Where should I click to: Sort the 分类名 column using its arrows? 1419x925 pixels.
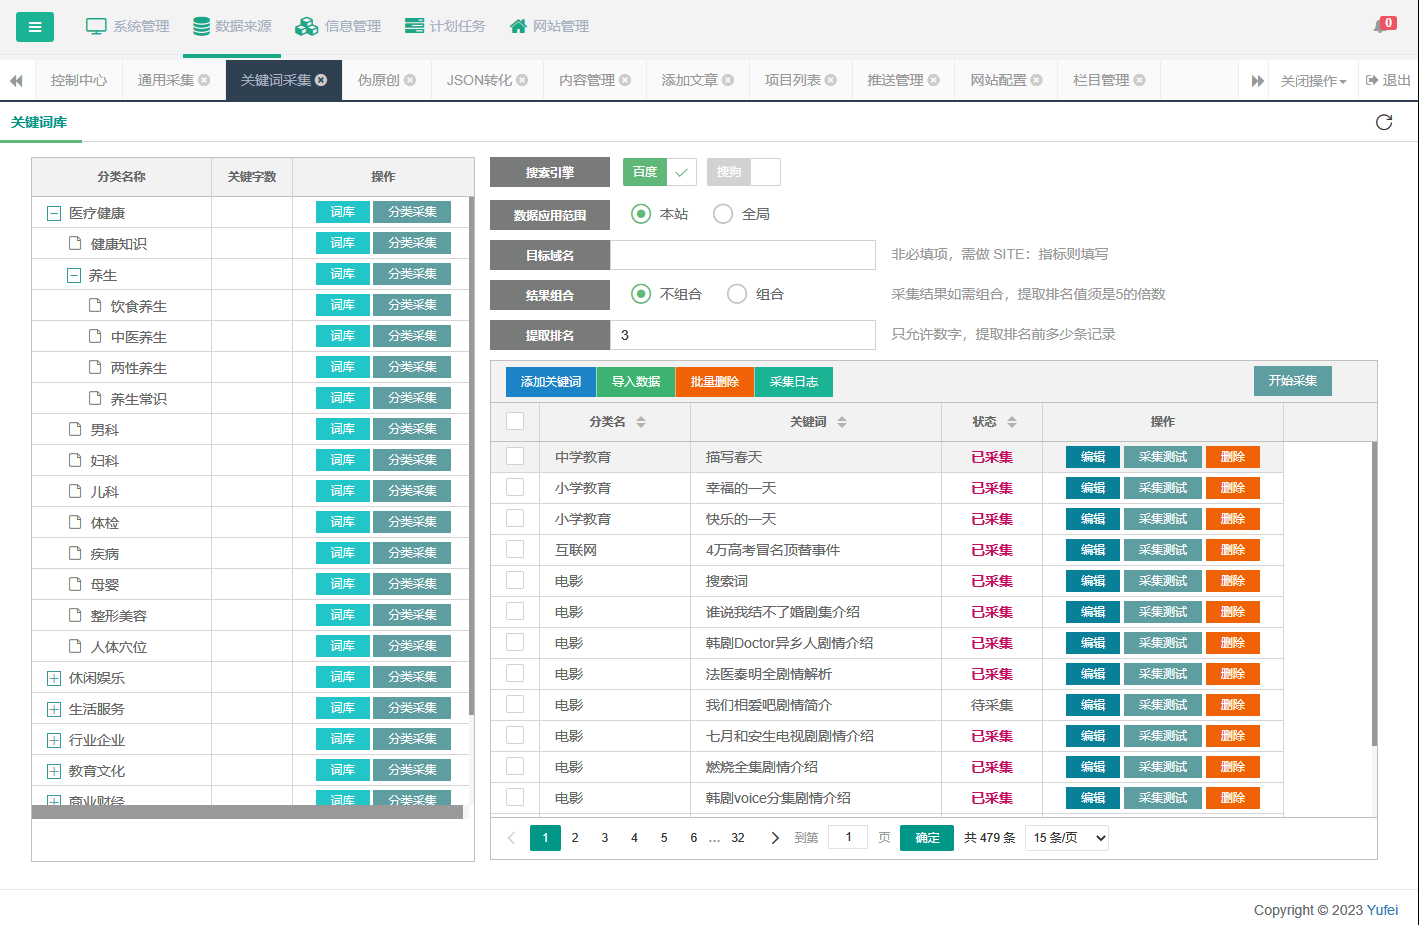641,422
